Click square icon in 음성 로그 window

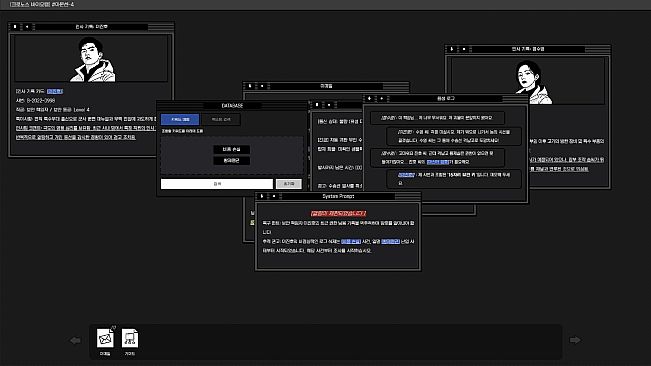tap(382, 98)
